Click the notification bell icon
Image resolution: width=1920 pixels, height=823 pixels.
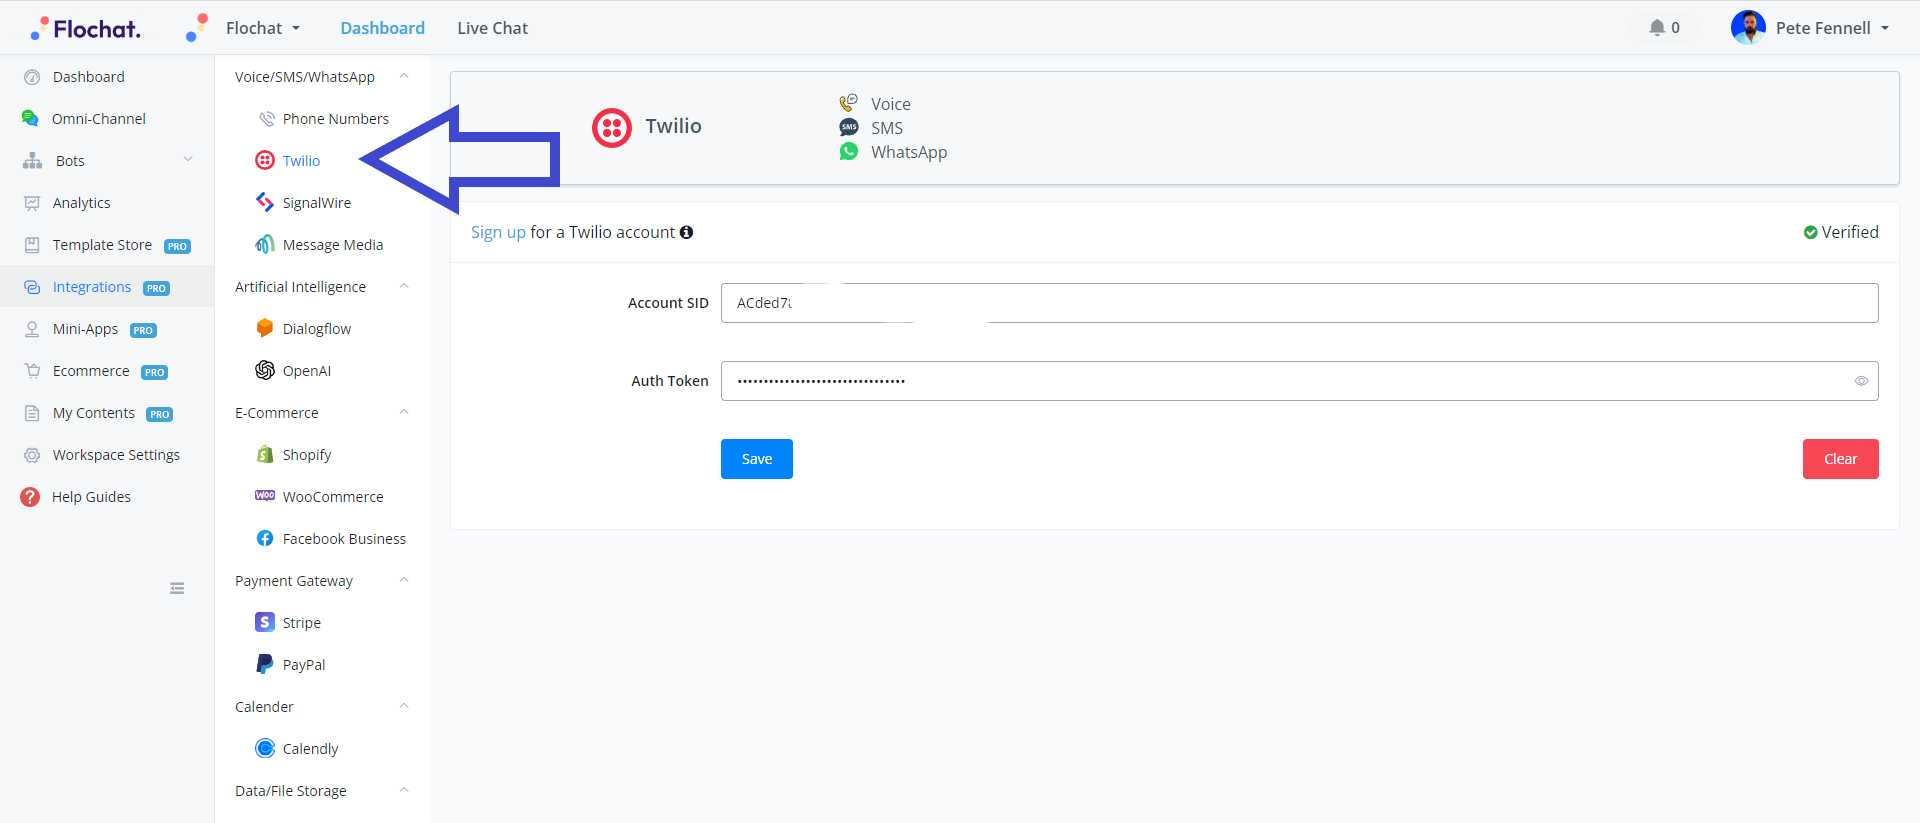1657,28
